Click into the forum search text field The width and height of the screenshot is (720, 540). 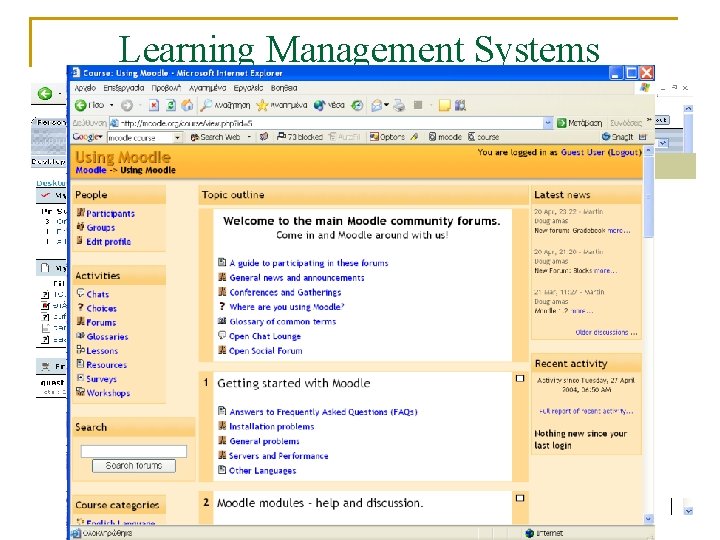(134, 451)
